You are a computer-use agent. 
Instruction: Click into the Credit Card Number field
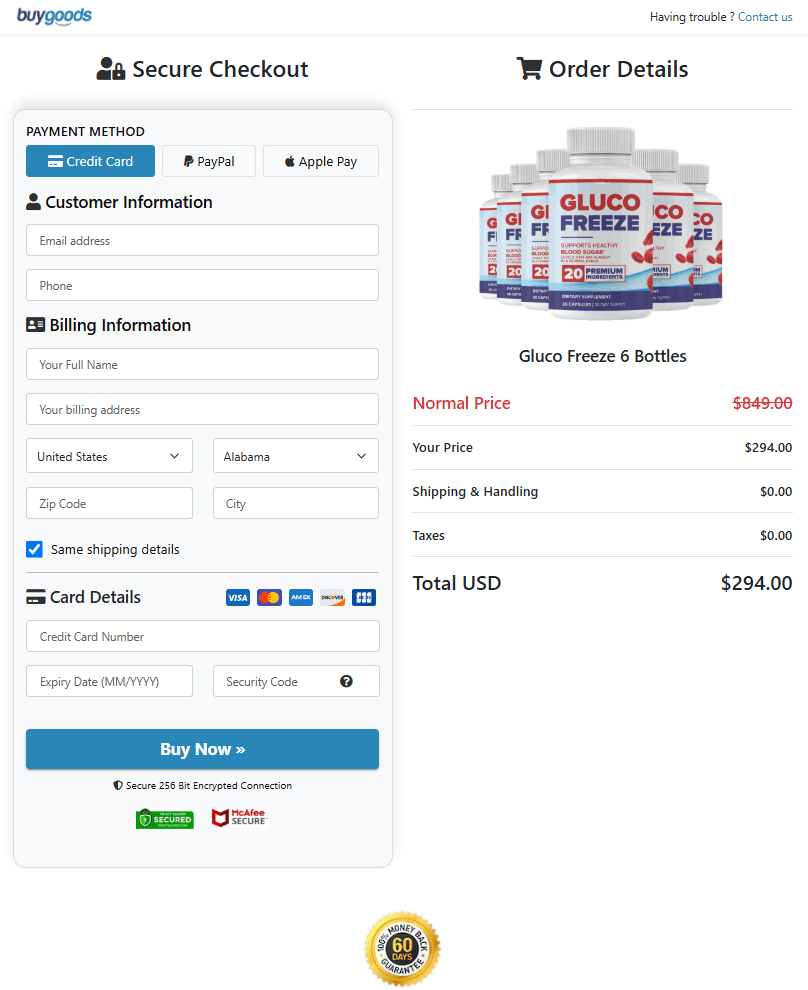coord(202,636)
